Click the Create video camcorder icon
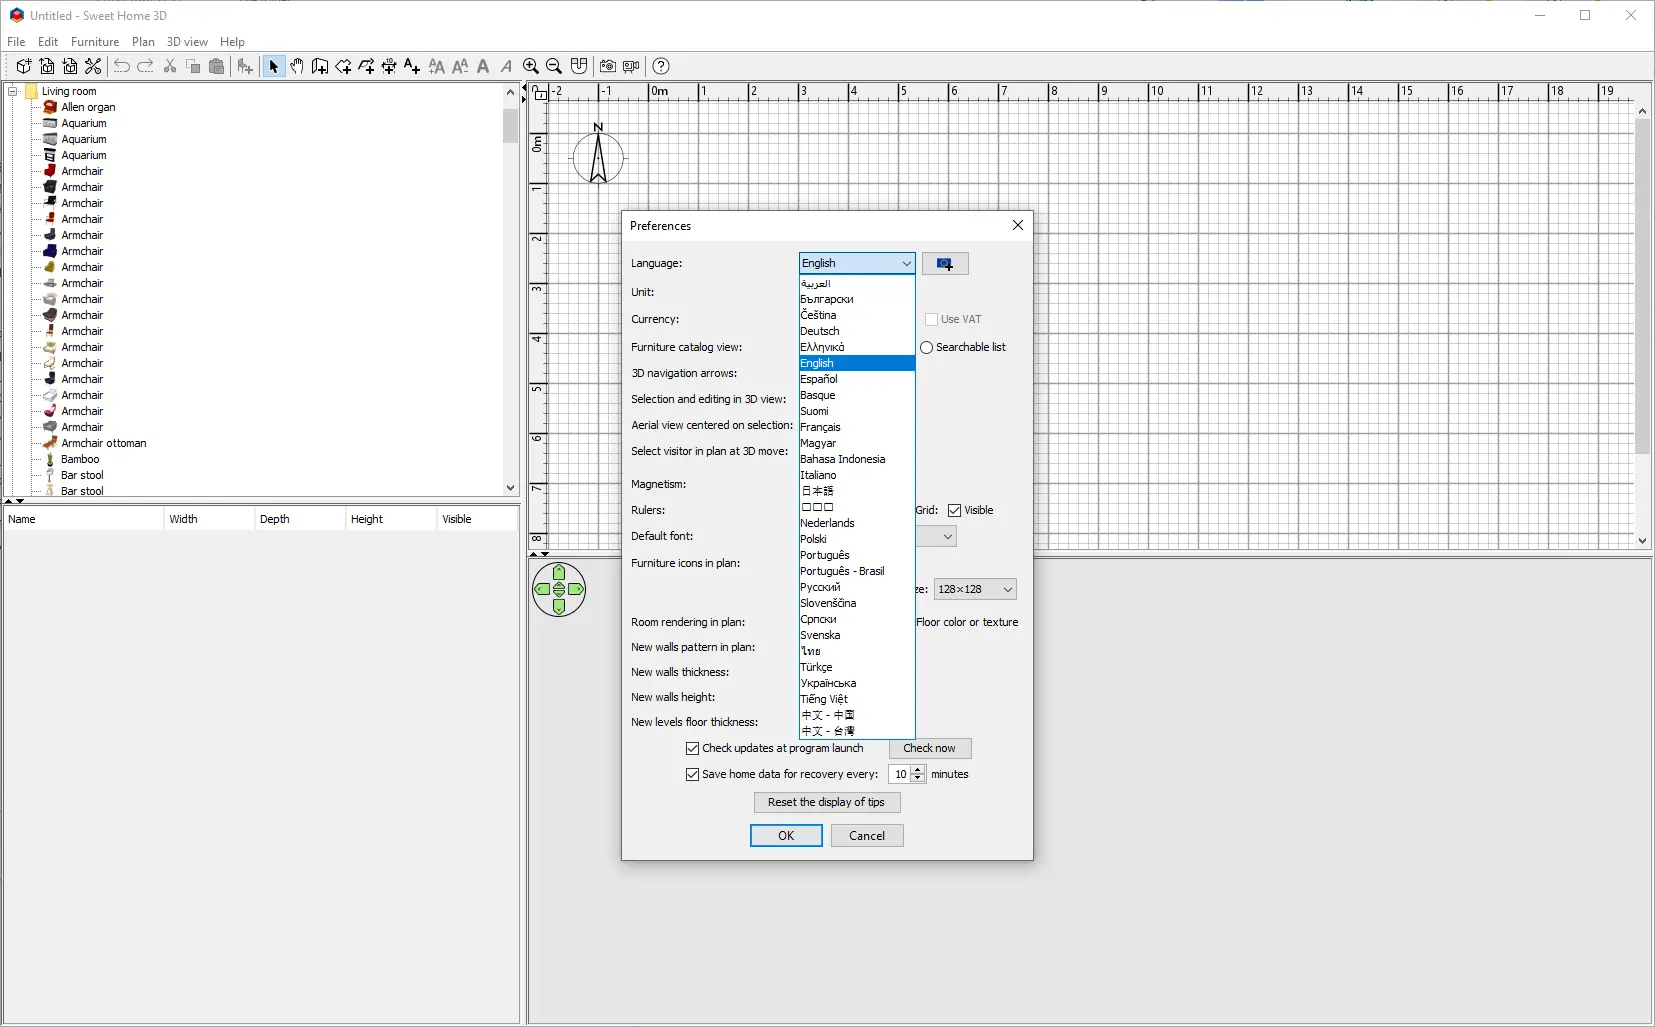The image size is (1655, 1027). point(631,66)
